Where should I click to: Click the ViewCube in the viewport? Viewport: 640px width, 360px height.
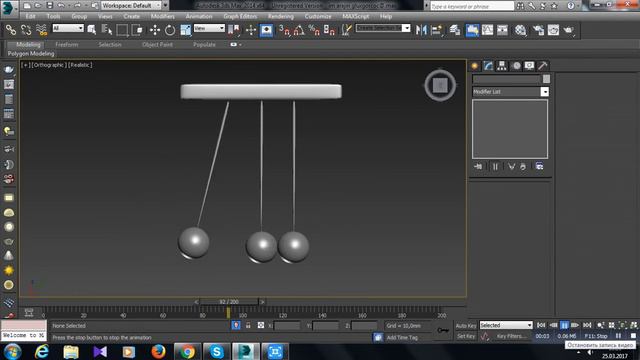click(x=440, y=86)
